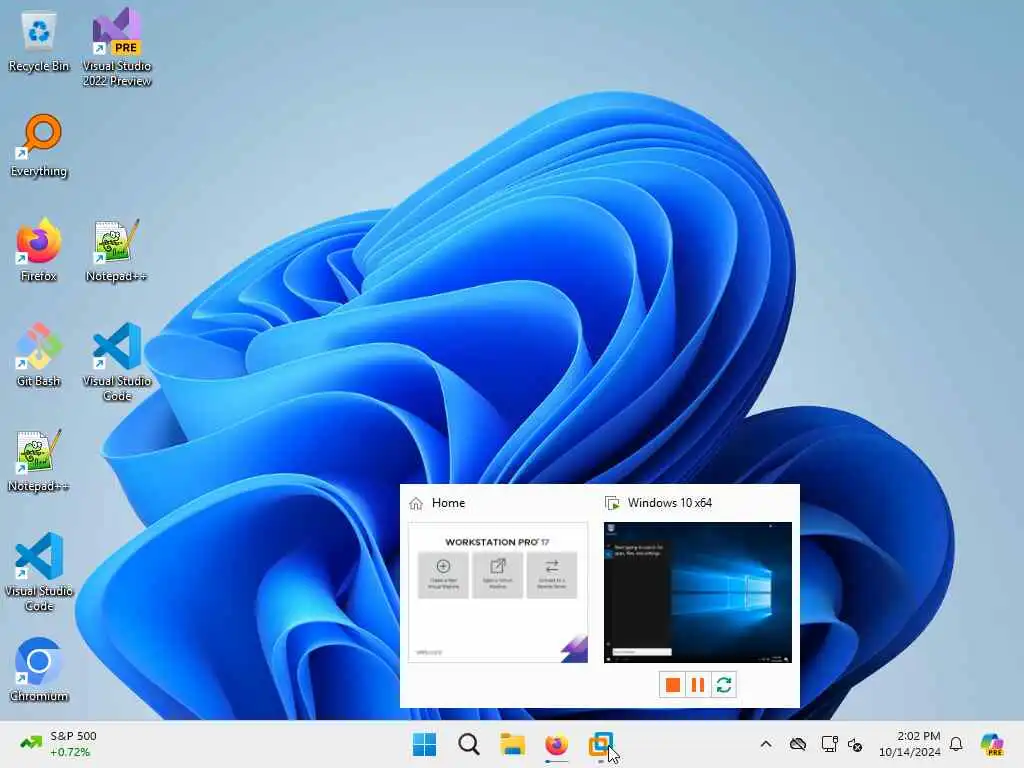
Task: Open the Windows Start menu
Action: coord(424,744)
